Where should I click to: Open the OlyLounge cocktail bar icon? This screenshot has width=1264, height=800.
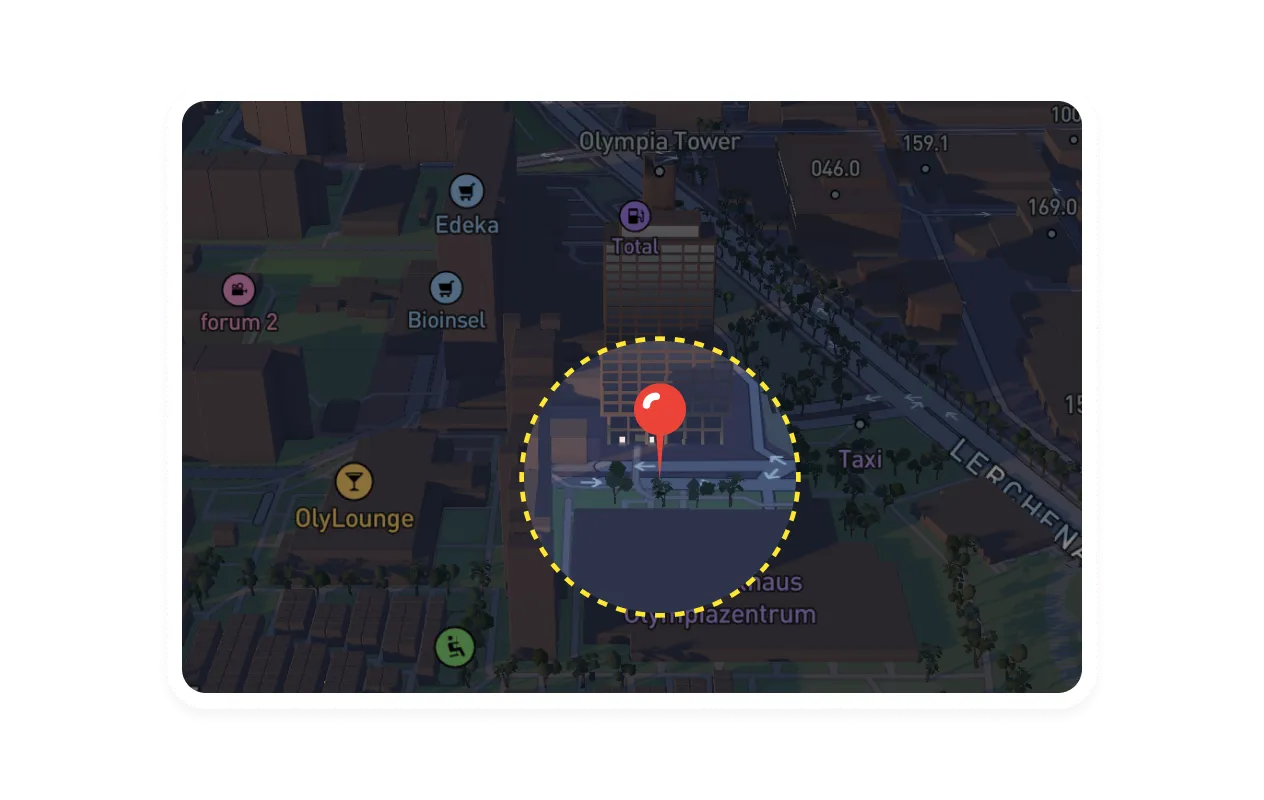[x=354, y=482]
